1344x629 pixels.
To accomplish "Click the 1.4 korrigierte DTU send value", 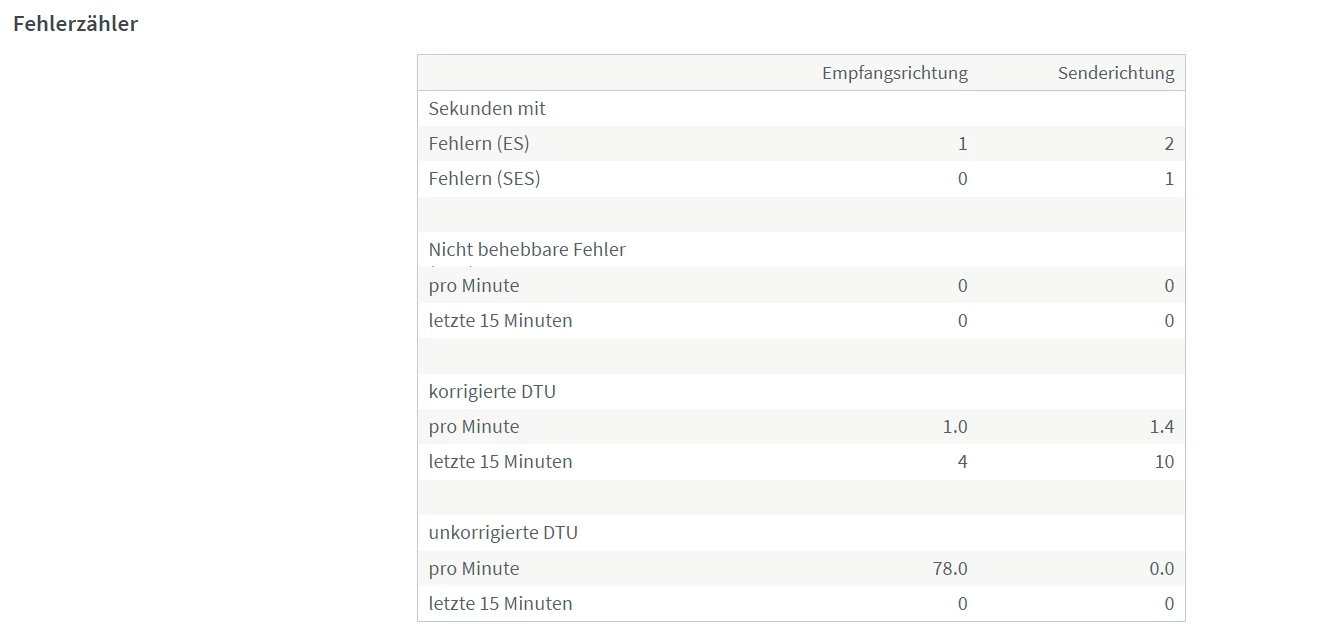I will click(1161, 427).
